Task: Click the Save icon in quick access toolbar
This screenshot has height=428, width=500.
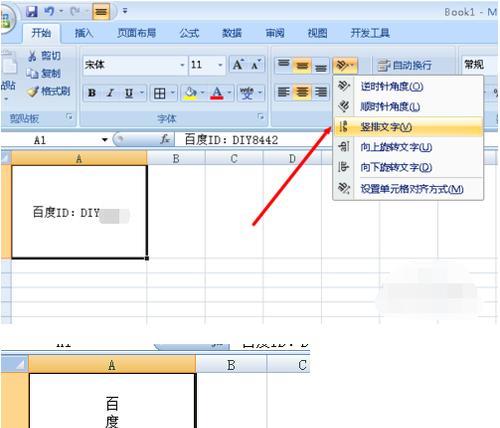Action: (x=32, y=12)
